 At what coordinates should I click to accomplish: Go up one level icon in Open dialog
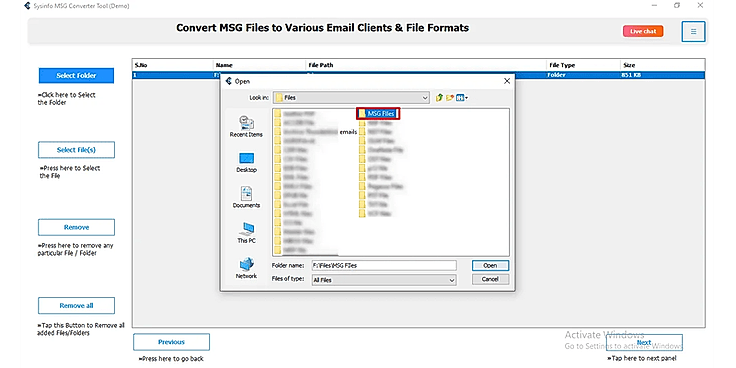click(x=439, y=98)
